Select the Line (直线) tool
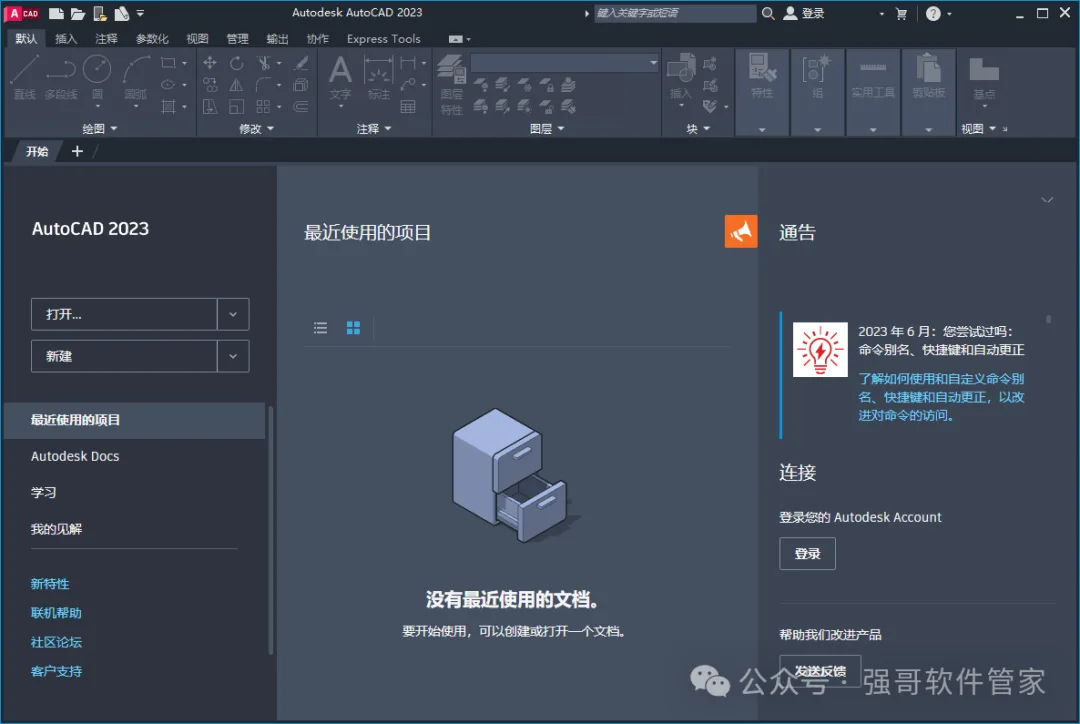This screenshot has width=1080, height=724. pyautogui.click(x=24, y=77)
